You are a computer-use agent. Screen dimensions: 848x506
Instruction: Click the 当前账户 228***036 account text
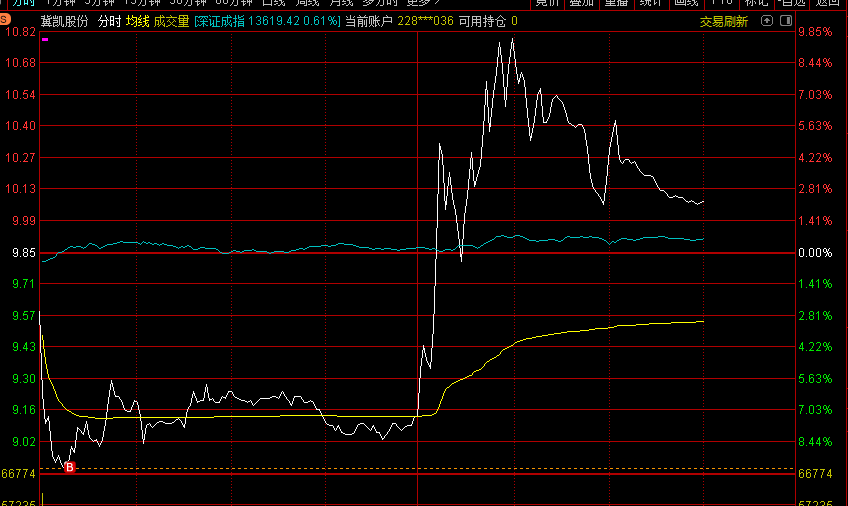pos(399,22)
